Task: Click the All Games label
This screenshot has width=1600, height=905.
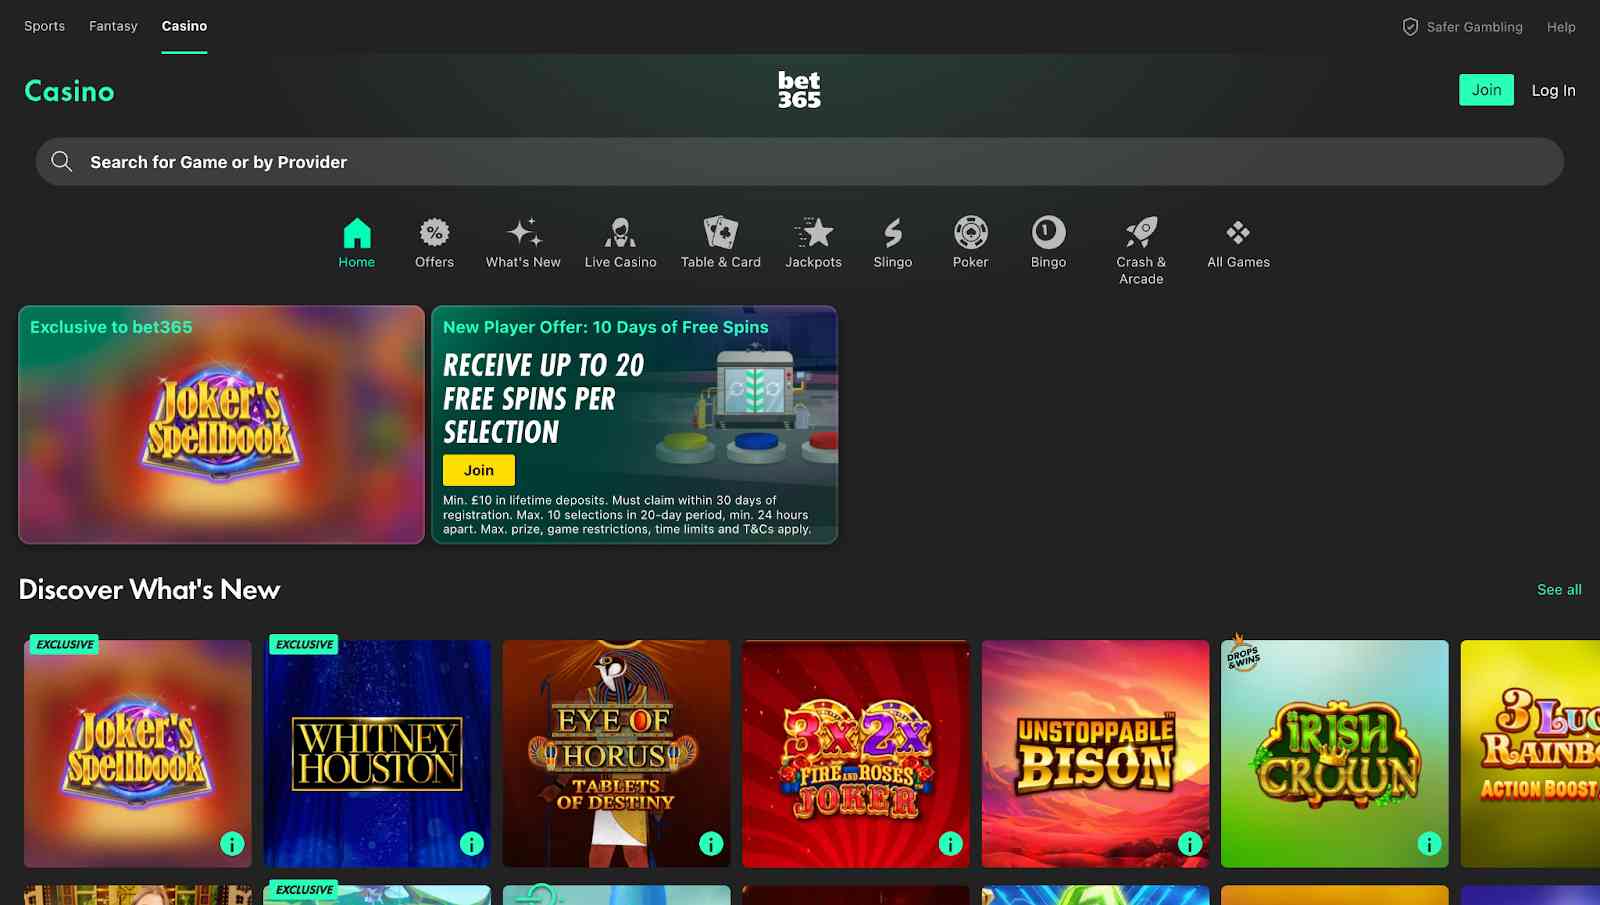Action: point(1238,262)
